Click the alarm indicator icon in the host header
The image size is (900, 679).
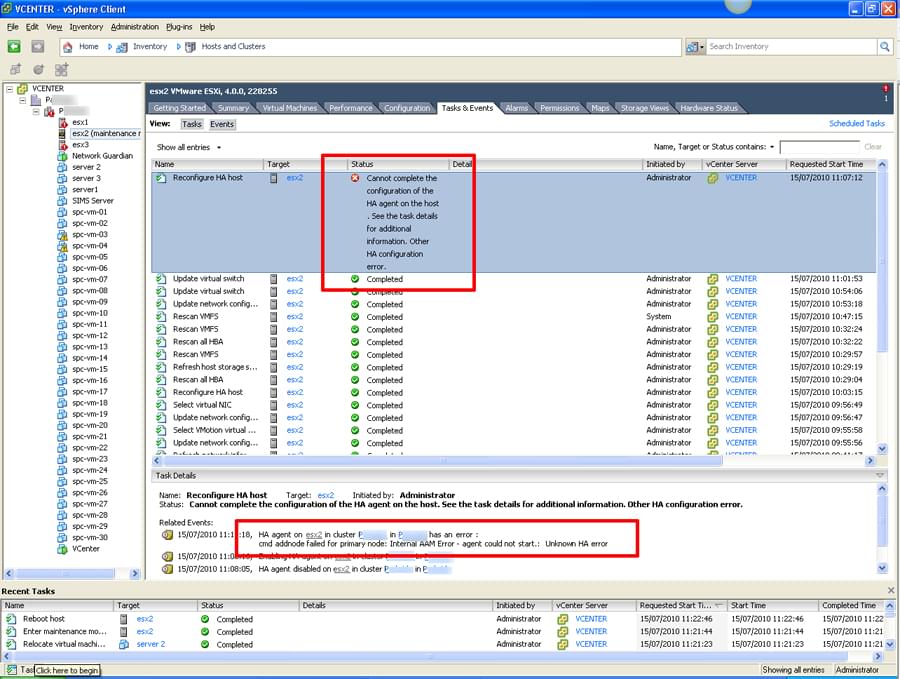[x=886, y=88]
